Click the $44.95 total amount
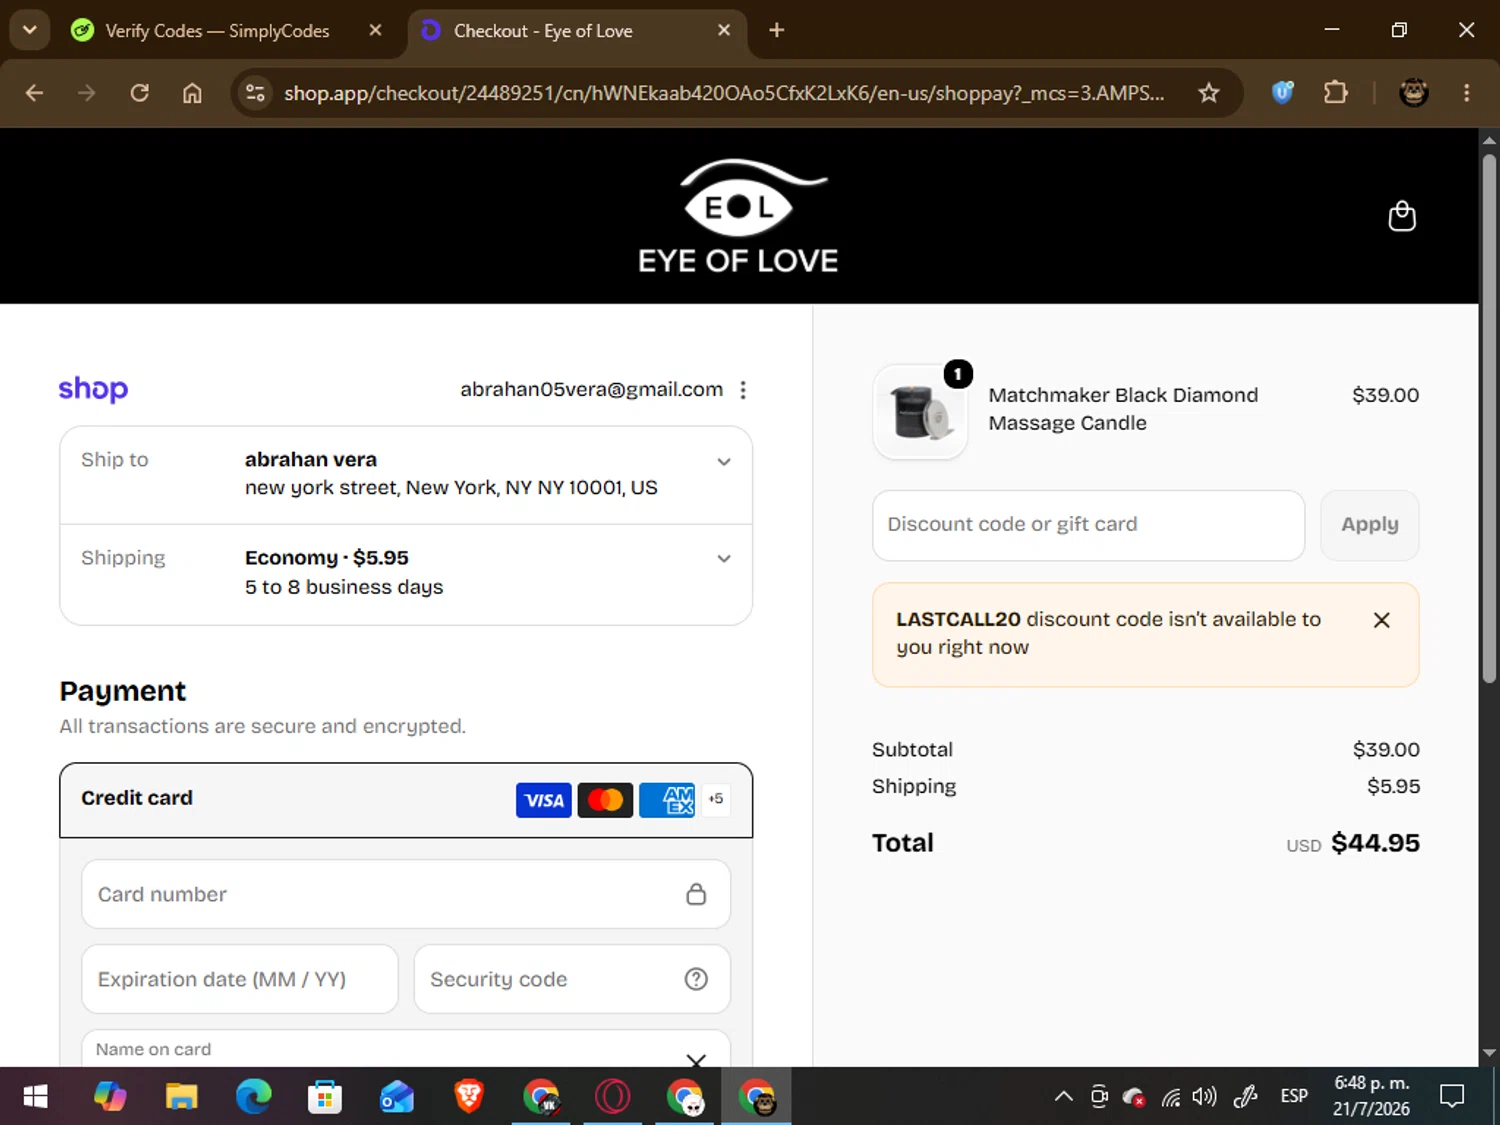Image resolution: width=1500 pixels, height=1125 pixels. (1375, 843)
